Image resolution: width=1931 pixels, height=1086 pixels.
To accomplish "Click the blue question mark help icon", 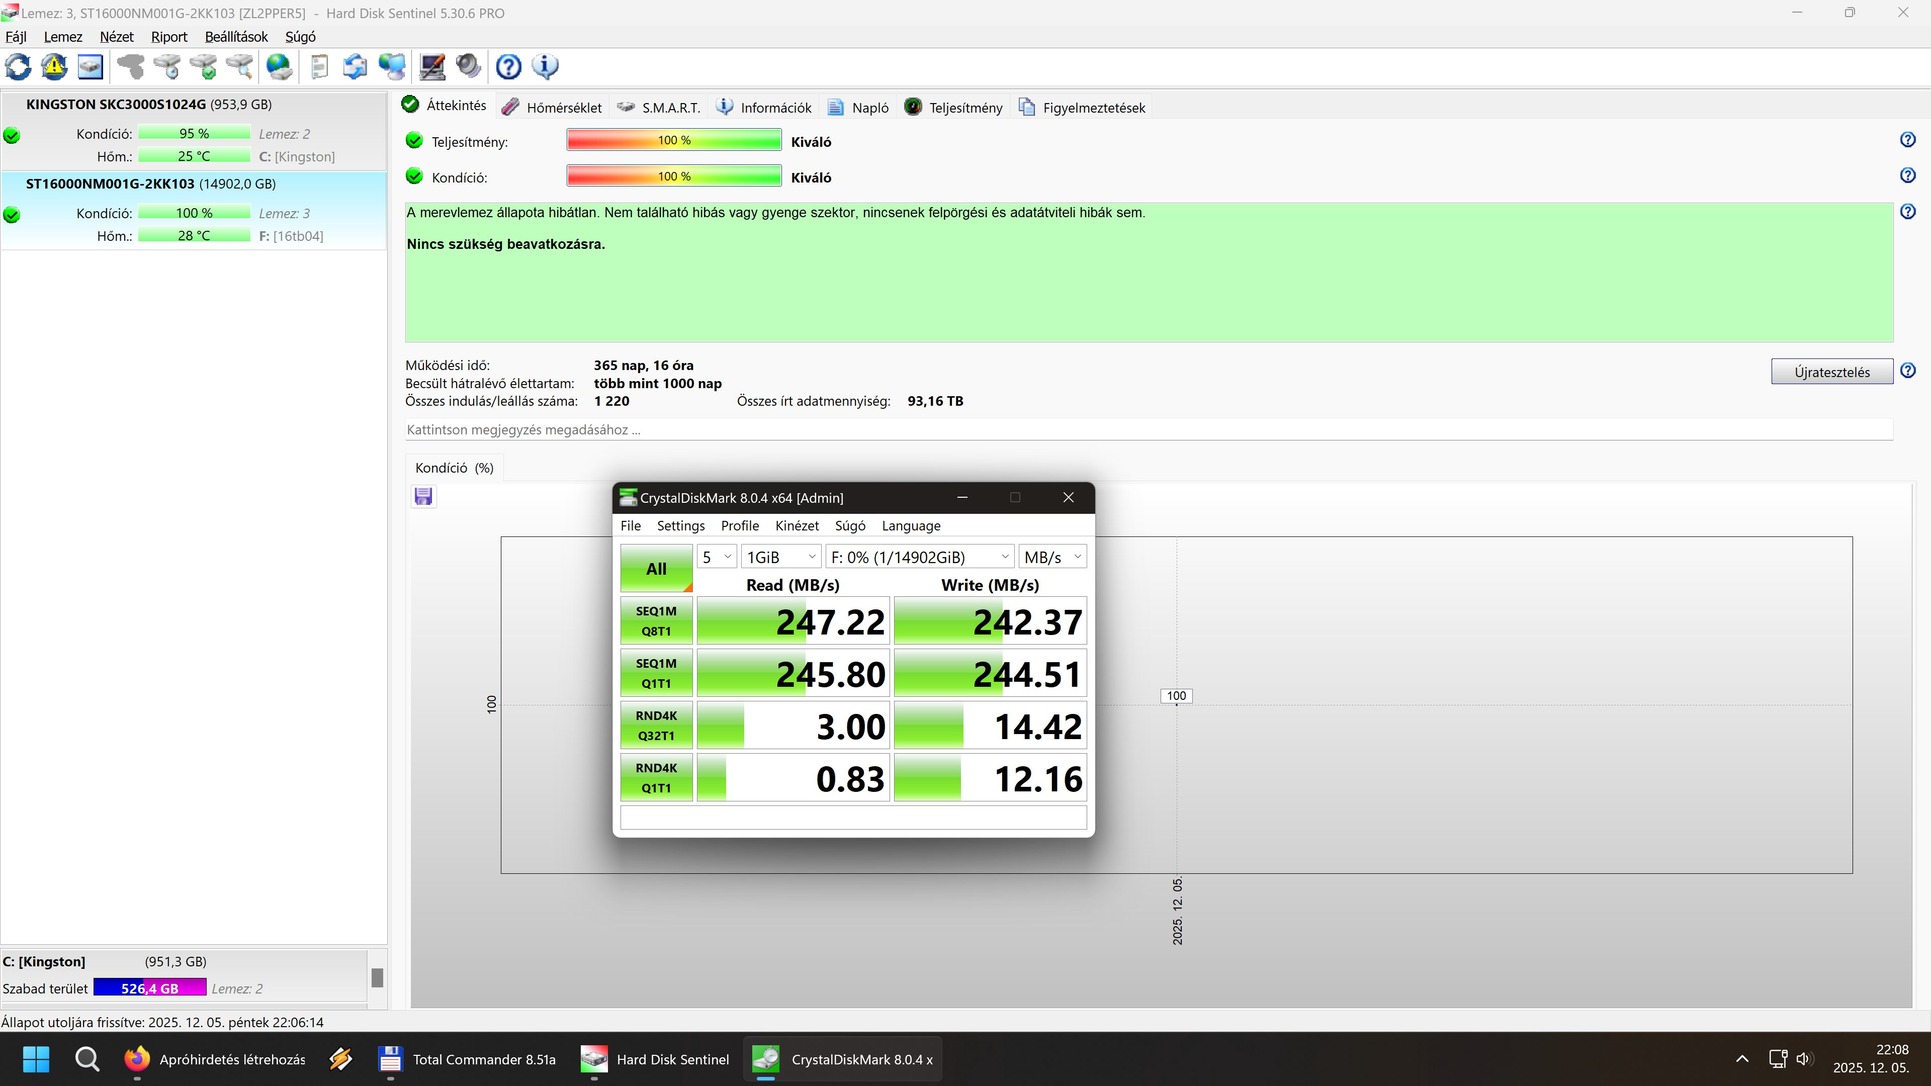I will coord(508,67).
